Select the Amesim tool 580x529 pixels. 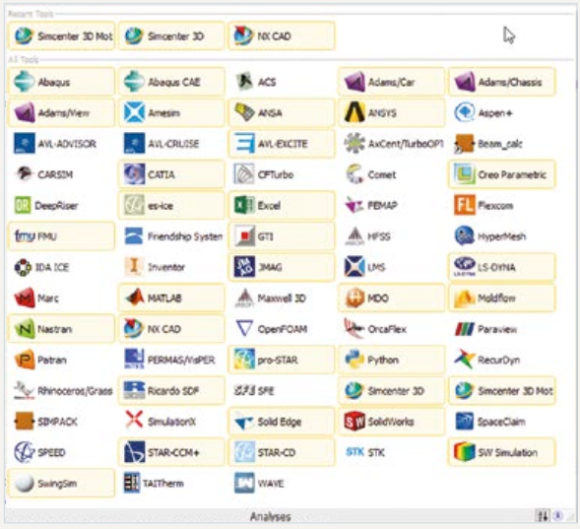click(x=172, y=113)
